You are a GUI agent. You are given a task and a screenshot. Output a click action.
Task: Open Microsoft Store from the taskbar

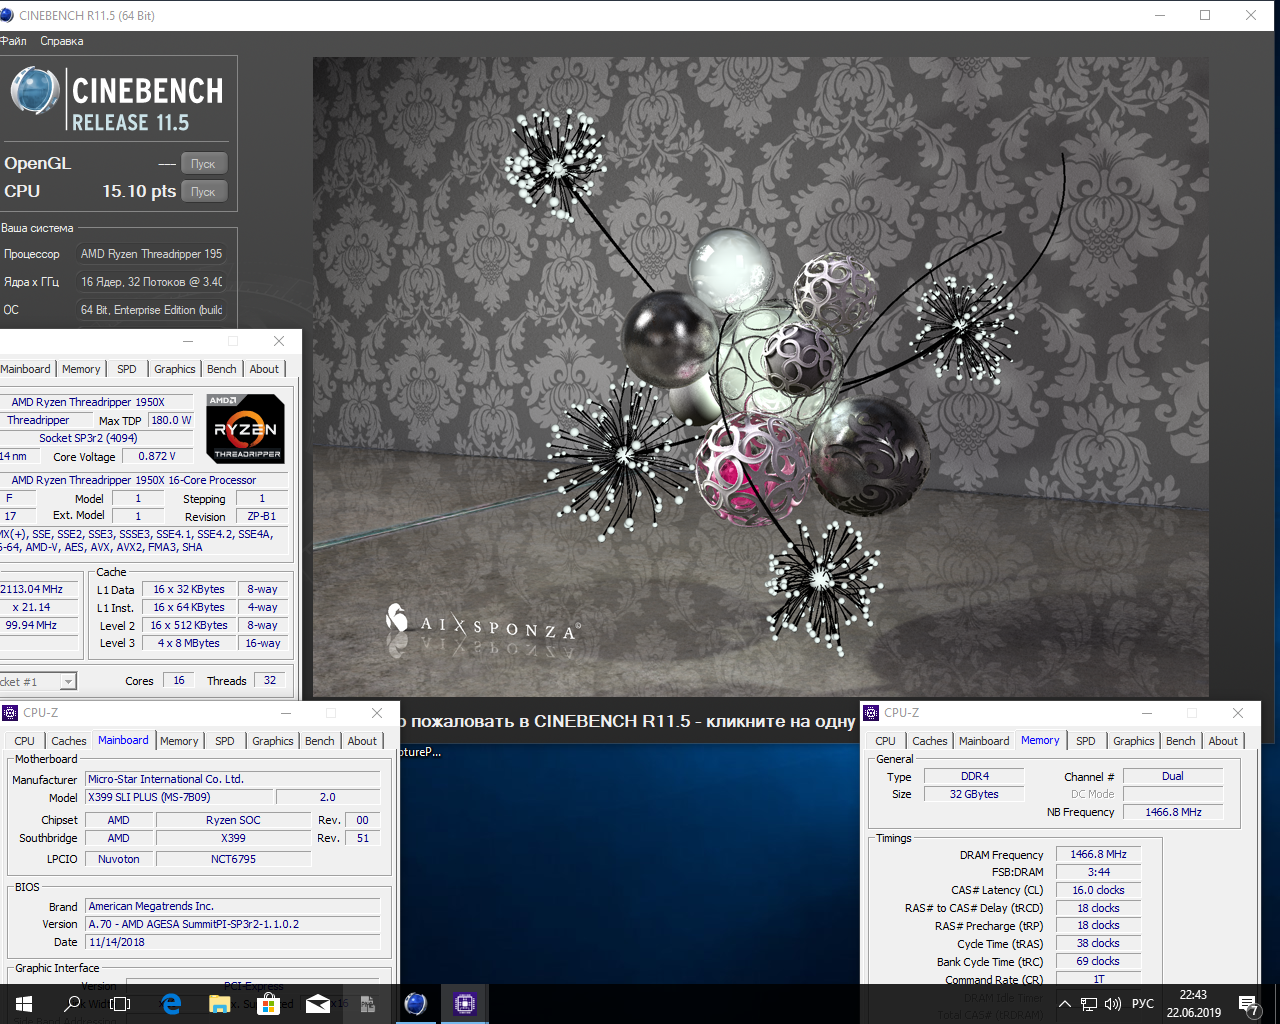tap(269, 1004)
